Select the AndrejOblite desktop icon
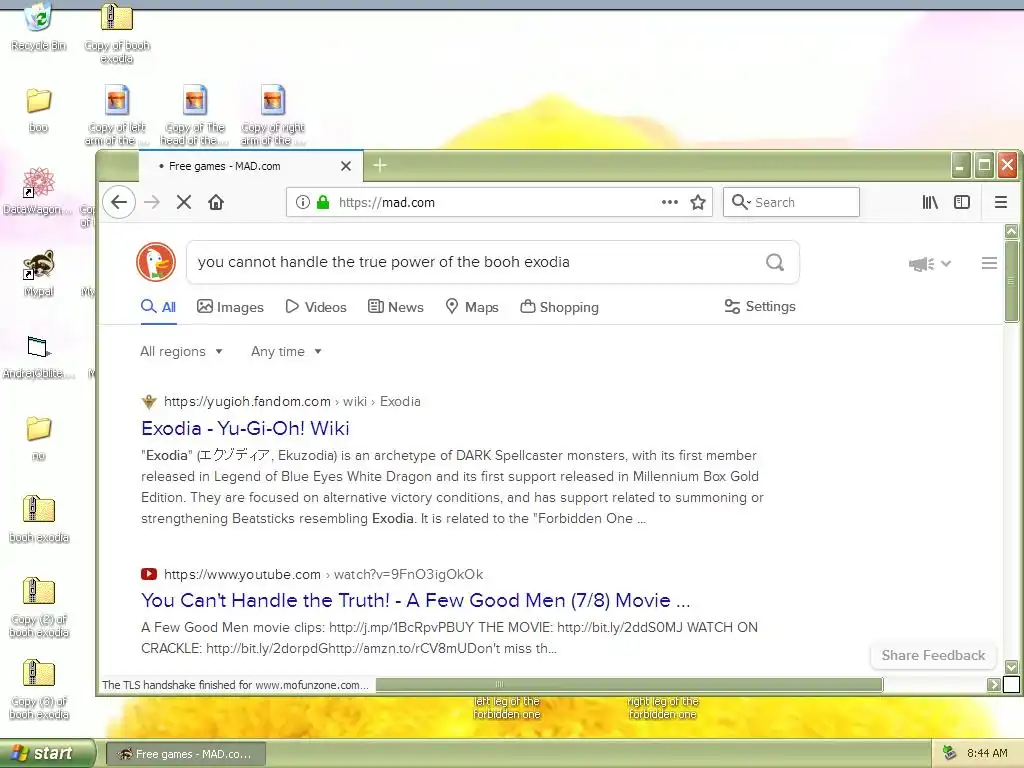 (38, 356)
